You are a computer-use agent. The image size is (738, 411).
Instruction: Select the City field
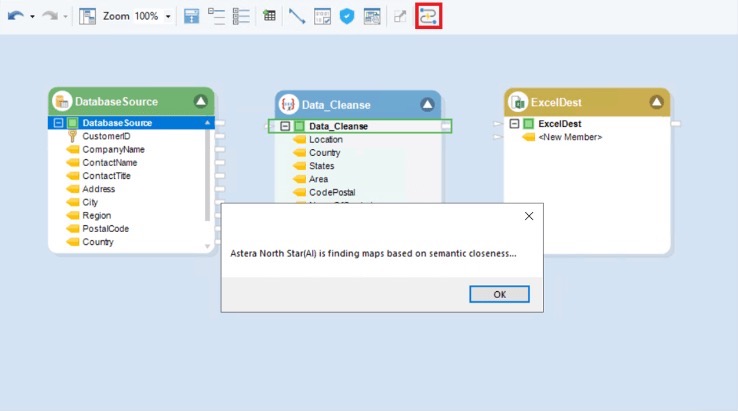90,202
